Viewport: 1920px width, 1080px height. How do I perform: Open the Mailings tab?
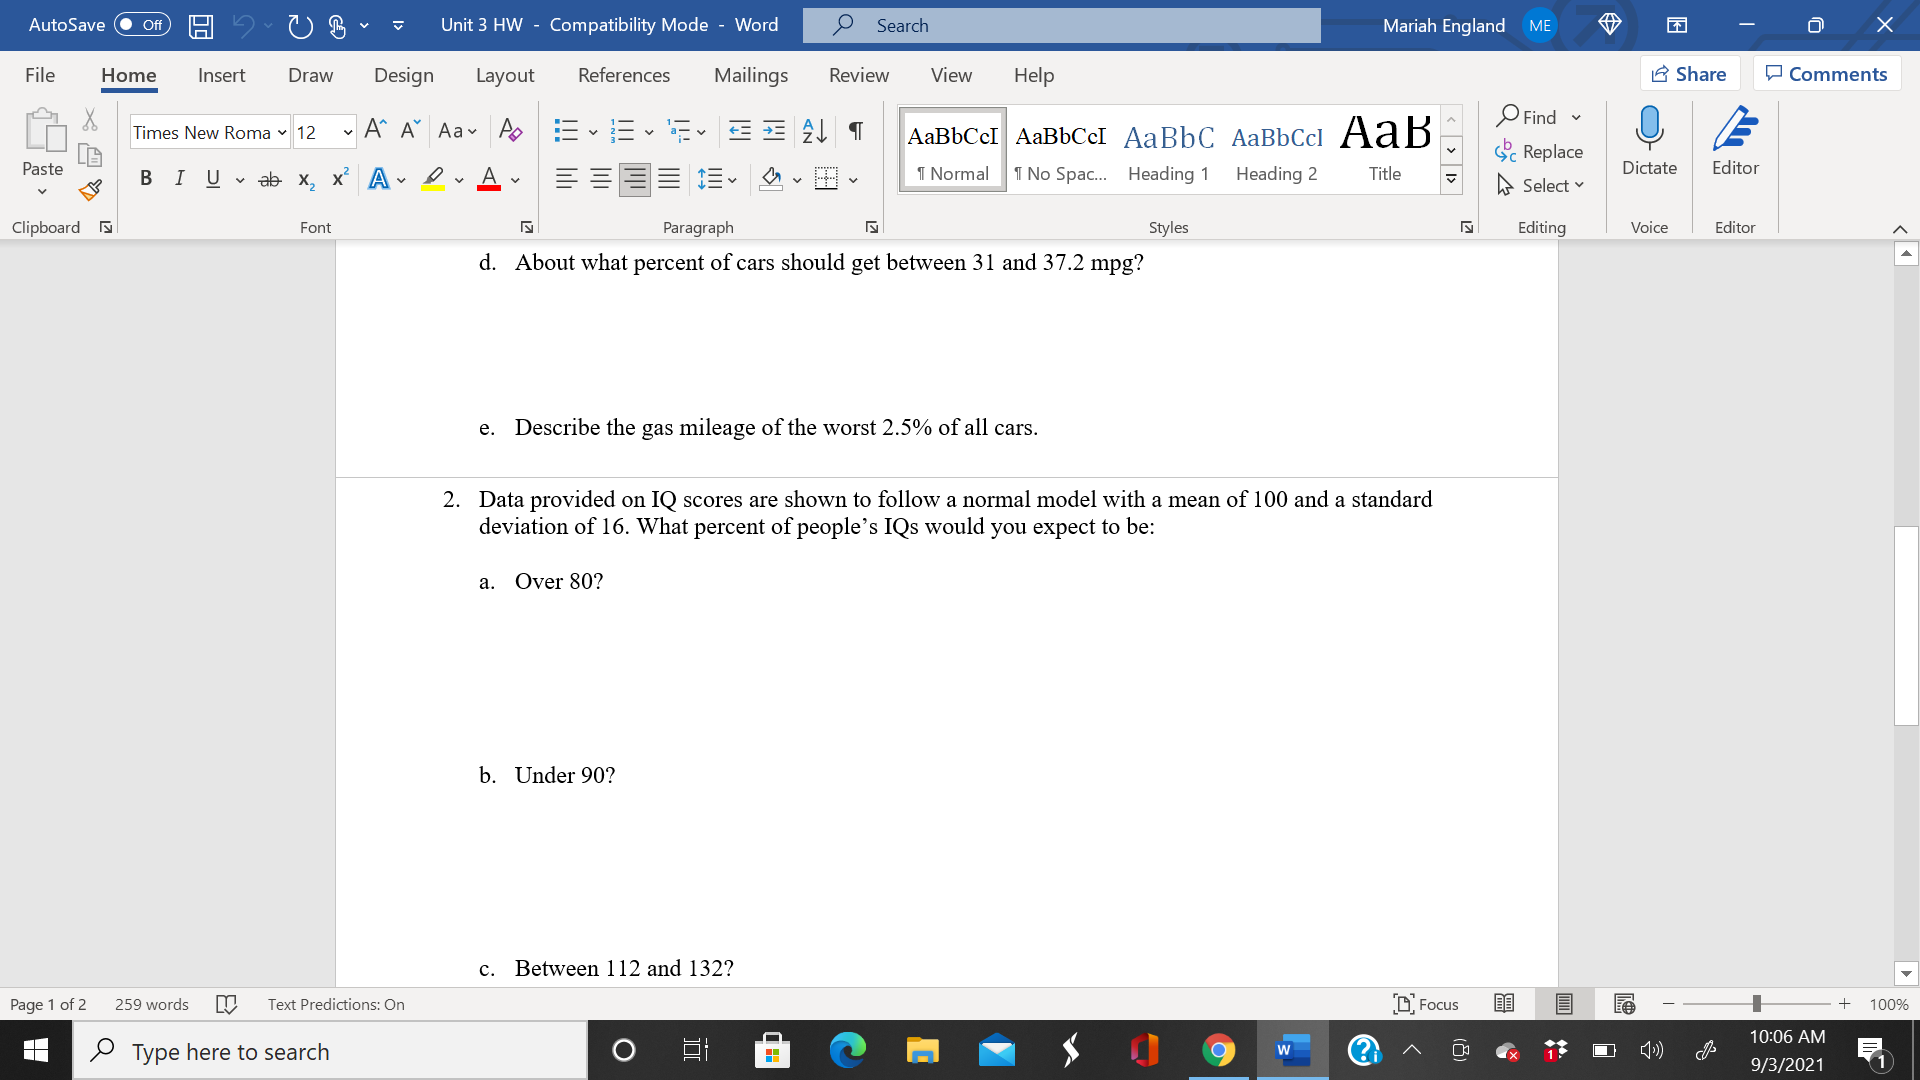(x=751, y=75)
